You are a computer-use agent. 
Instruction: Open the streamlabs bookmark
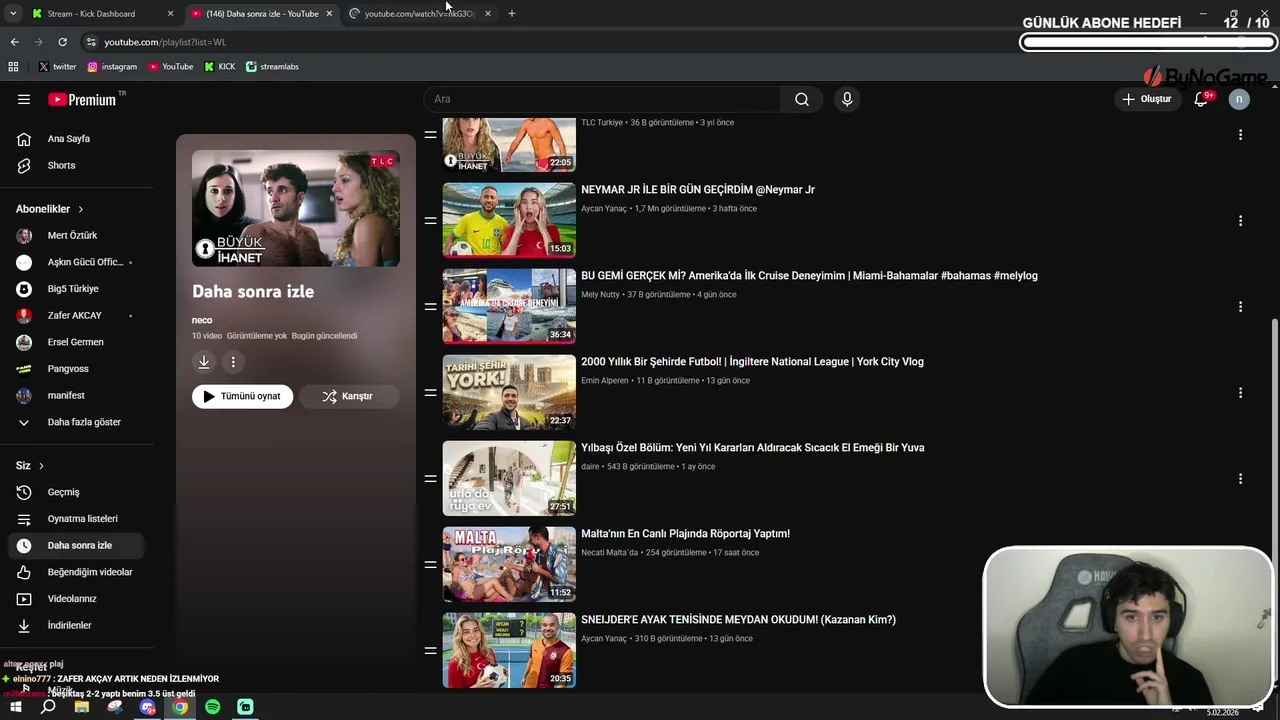tap(273, 67)
